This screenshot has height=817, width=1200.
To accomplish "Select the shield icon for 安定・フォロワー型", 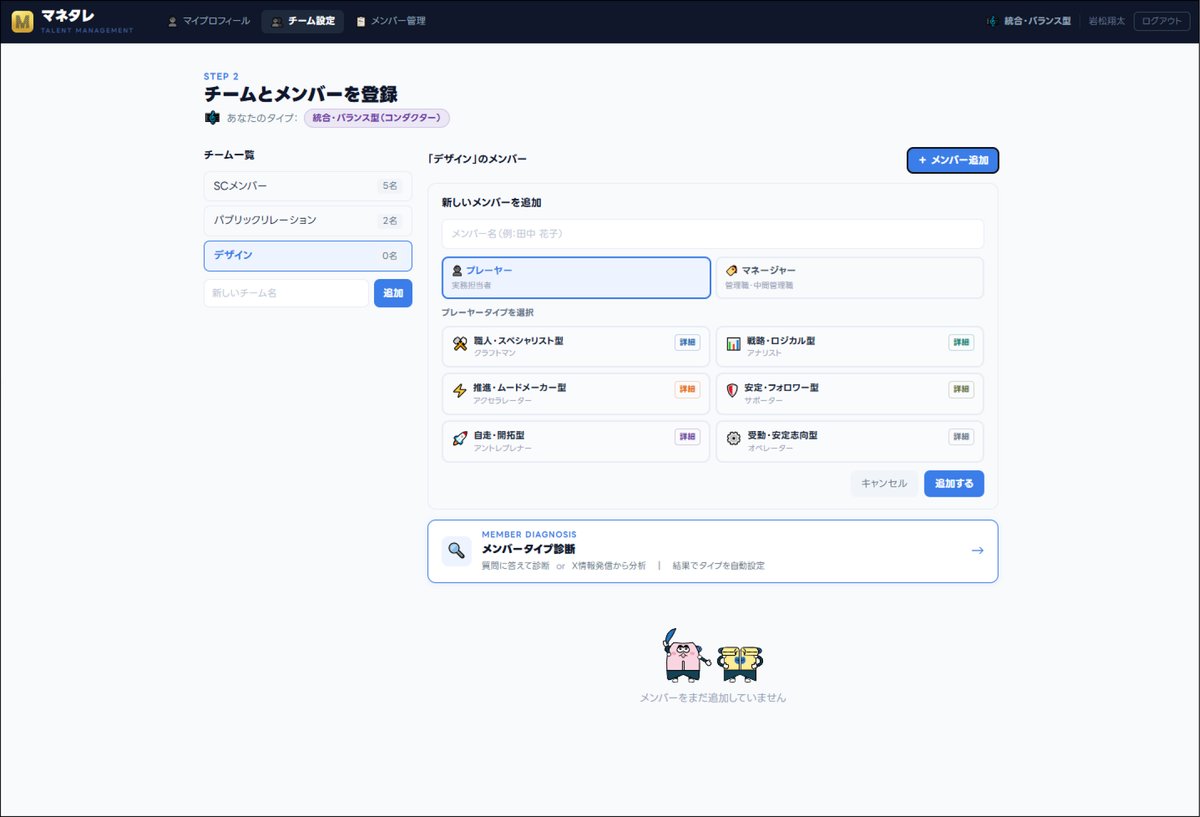I will click(x=733, y=391).
